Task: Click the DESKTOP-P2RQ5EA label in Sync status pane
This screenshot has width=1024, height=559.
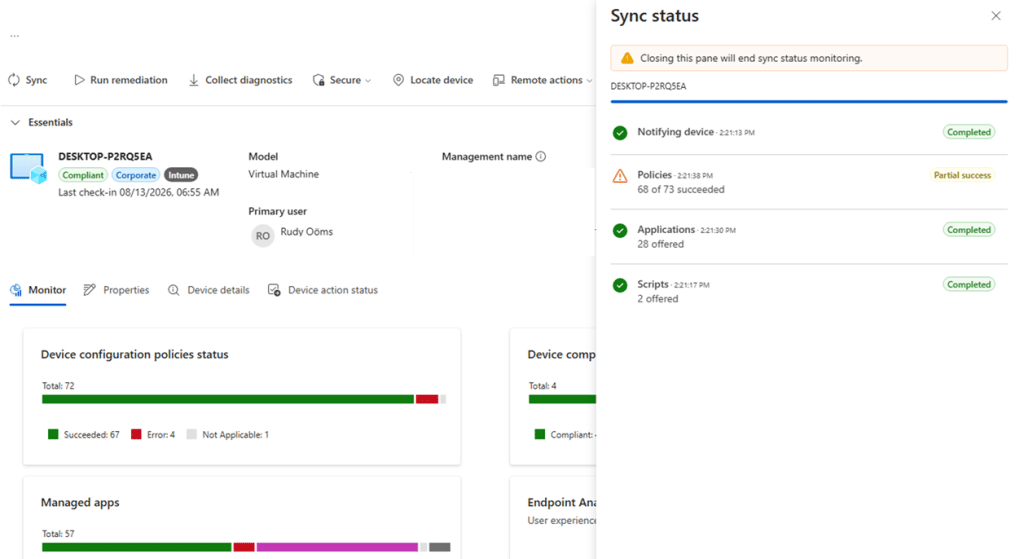Action: pos(648,86)
